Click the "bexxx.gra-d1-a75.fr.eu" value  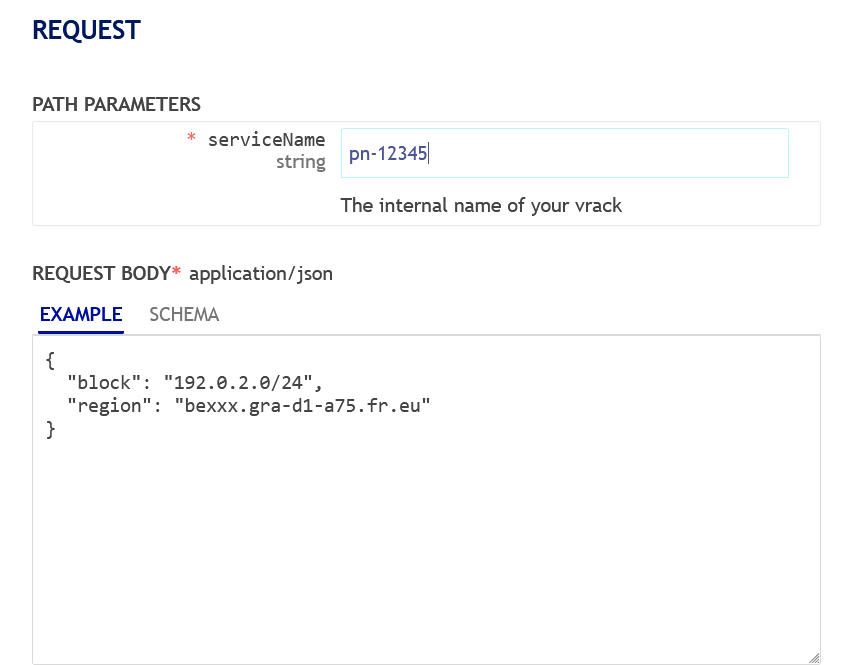point(302,406)
